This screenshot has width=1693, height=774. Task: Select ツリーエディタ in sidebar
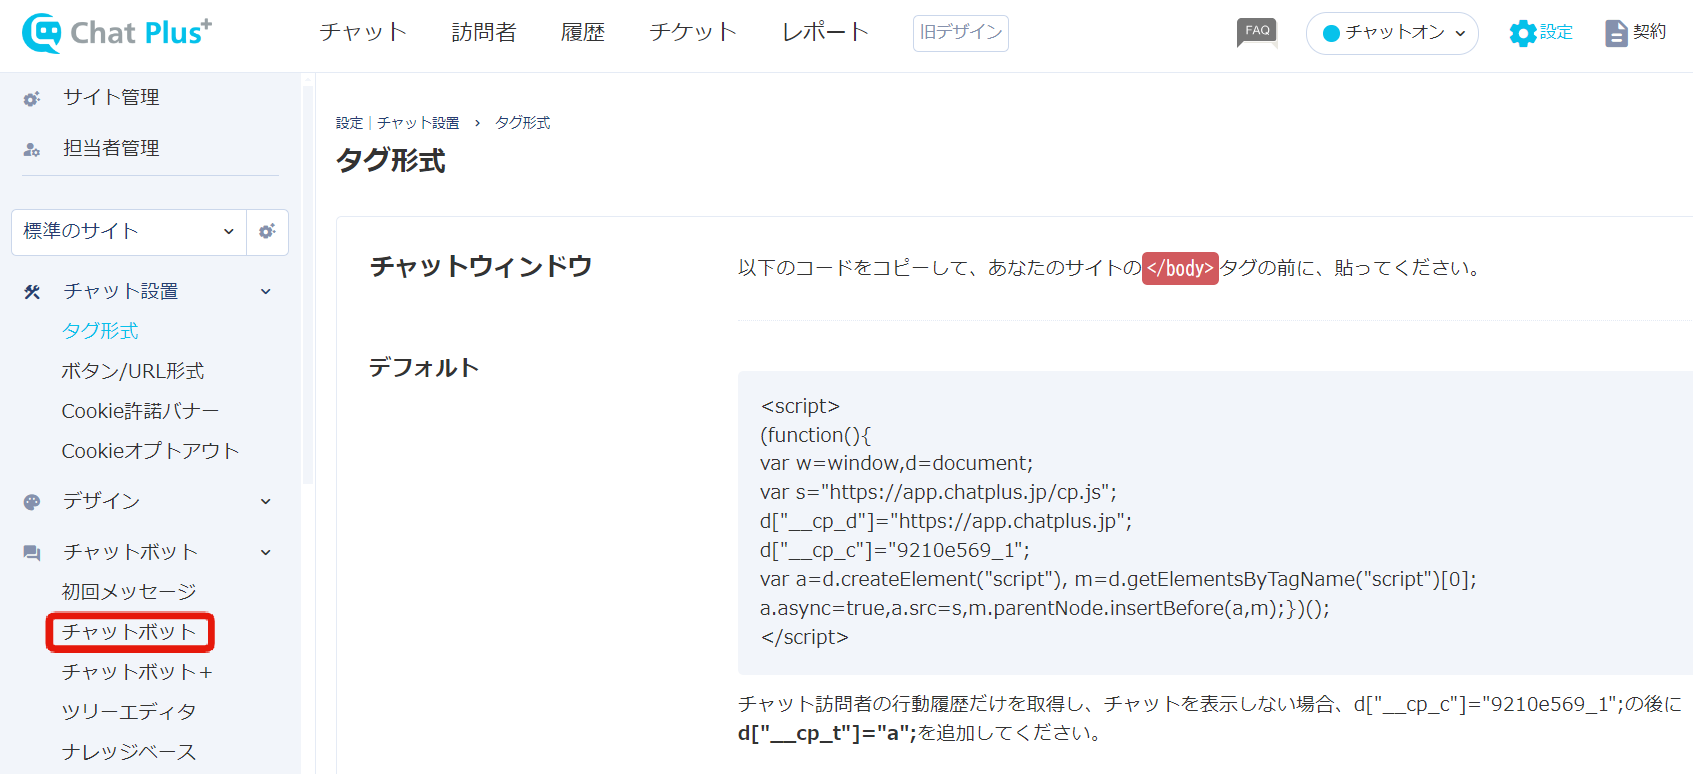[x=129, y=712]
